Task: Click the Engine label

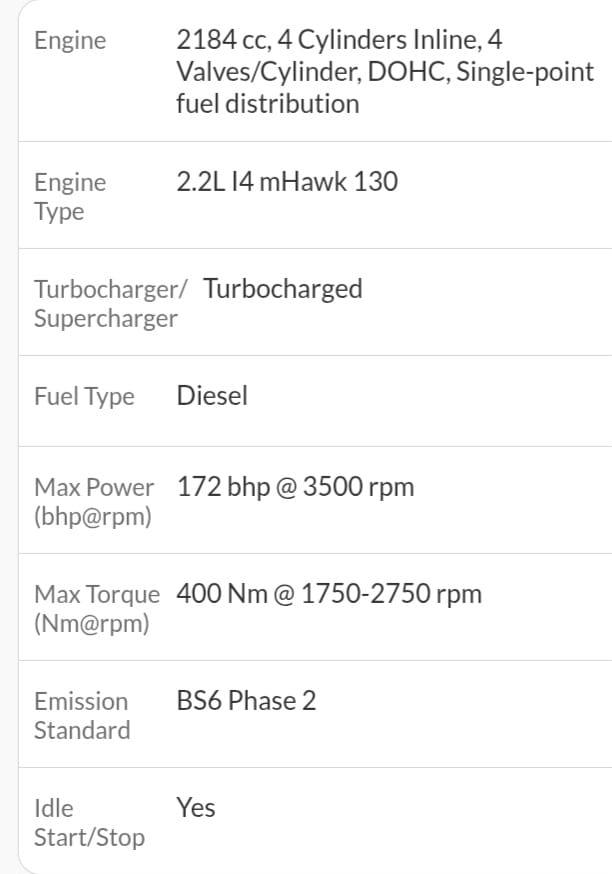Action: [69, 41]
